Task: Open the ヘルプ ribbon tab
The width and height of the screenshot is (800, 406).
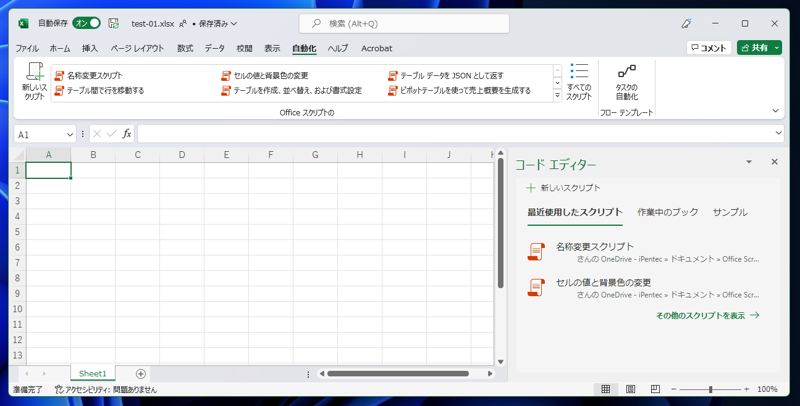Action: [338, 48]
